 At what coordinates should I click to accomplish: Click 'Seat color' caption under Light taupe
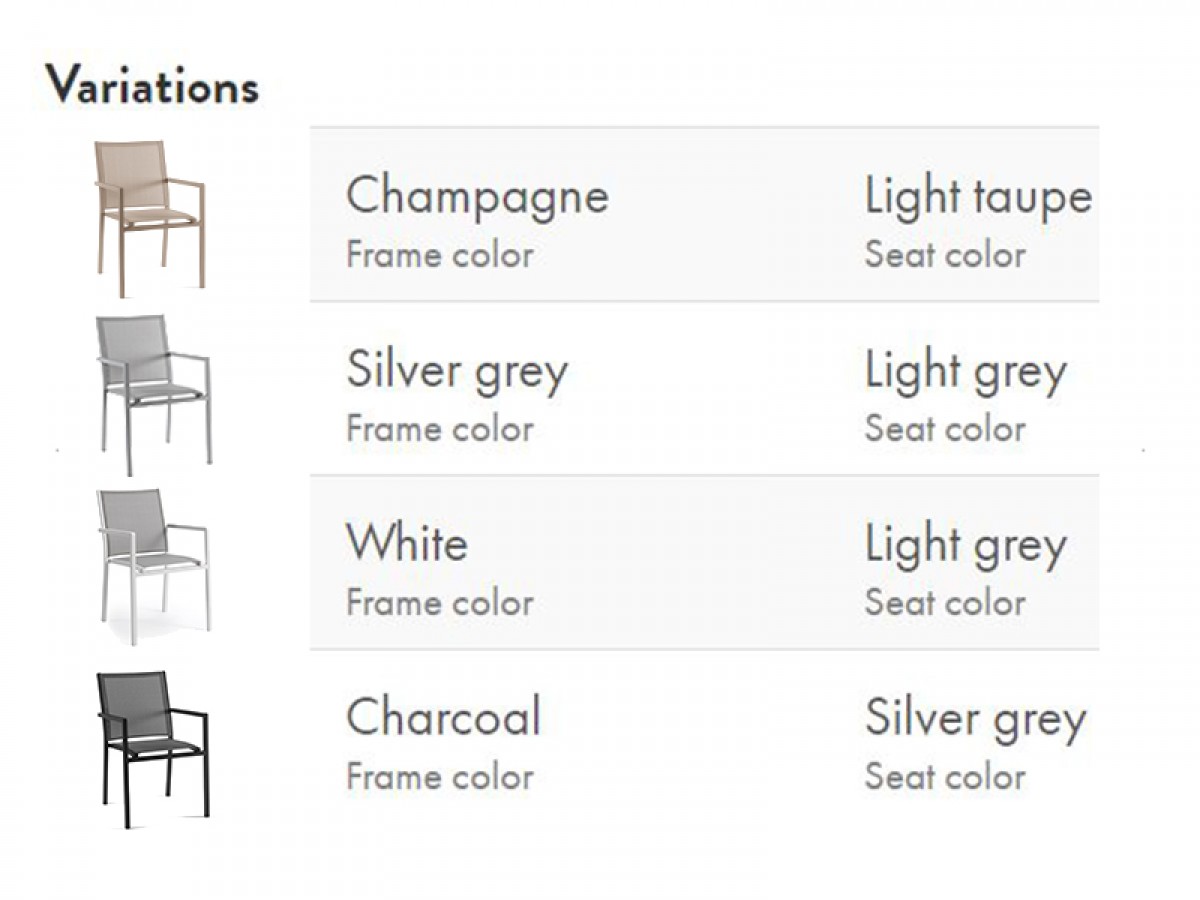tap(945, 255)
